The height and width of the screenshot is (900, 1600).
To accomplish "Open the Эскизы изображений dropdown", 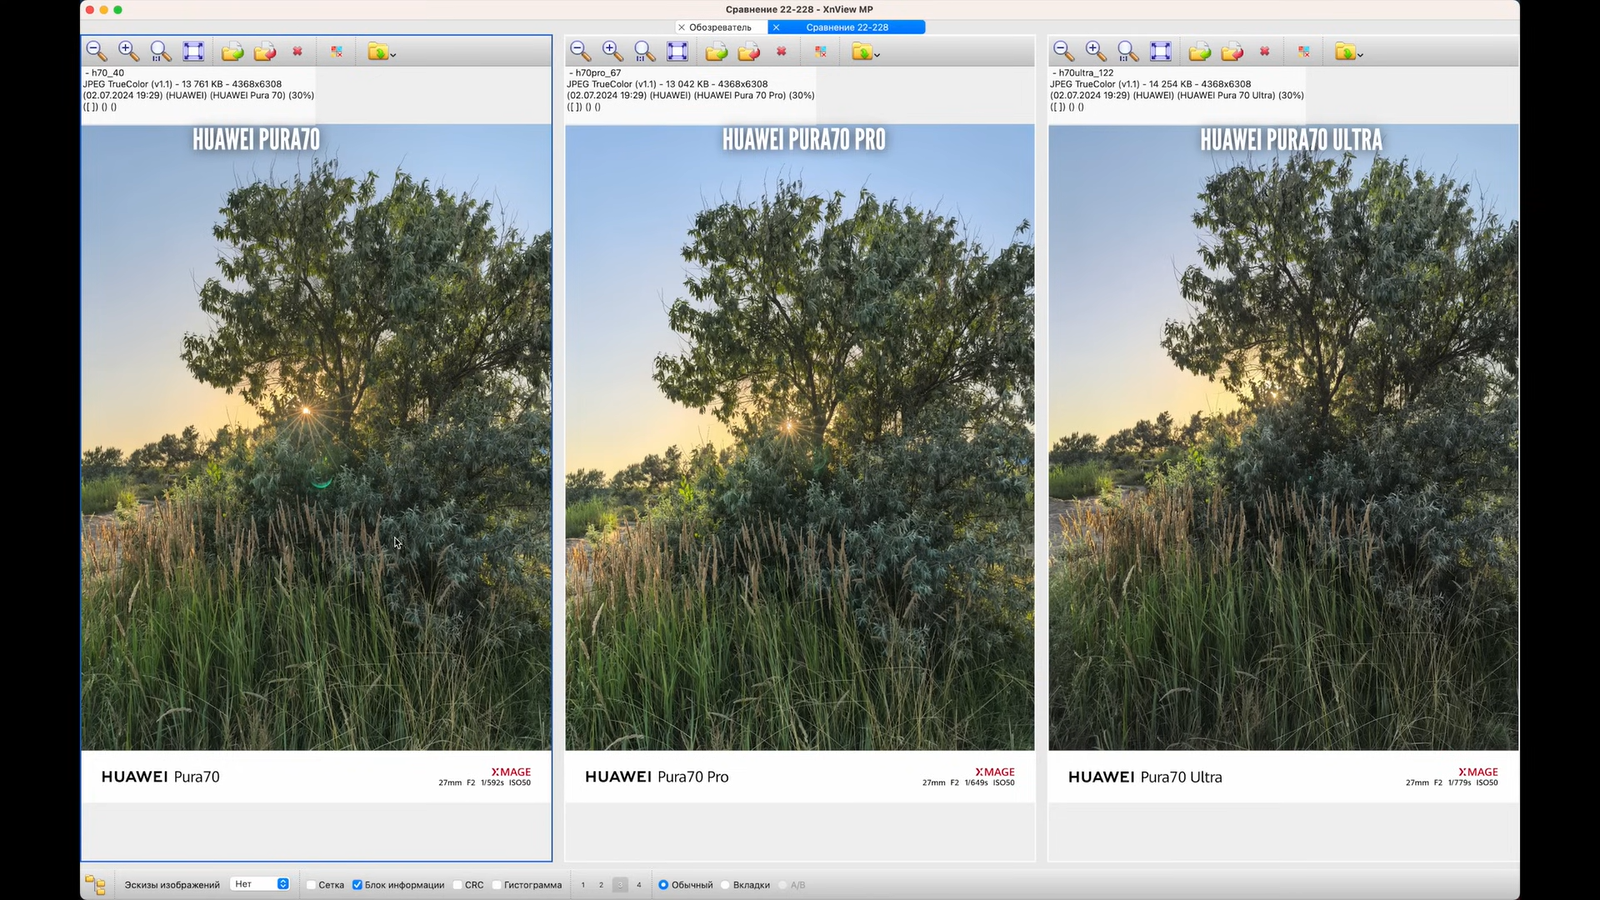I will [260, 884].
